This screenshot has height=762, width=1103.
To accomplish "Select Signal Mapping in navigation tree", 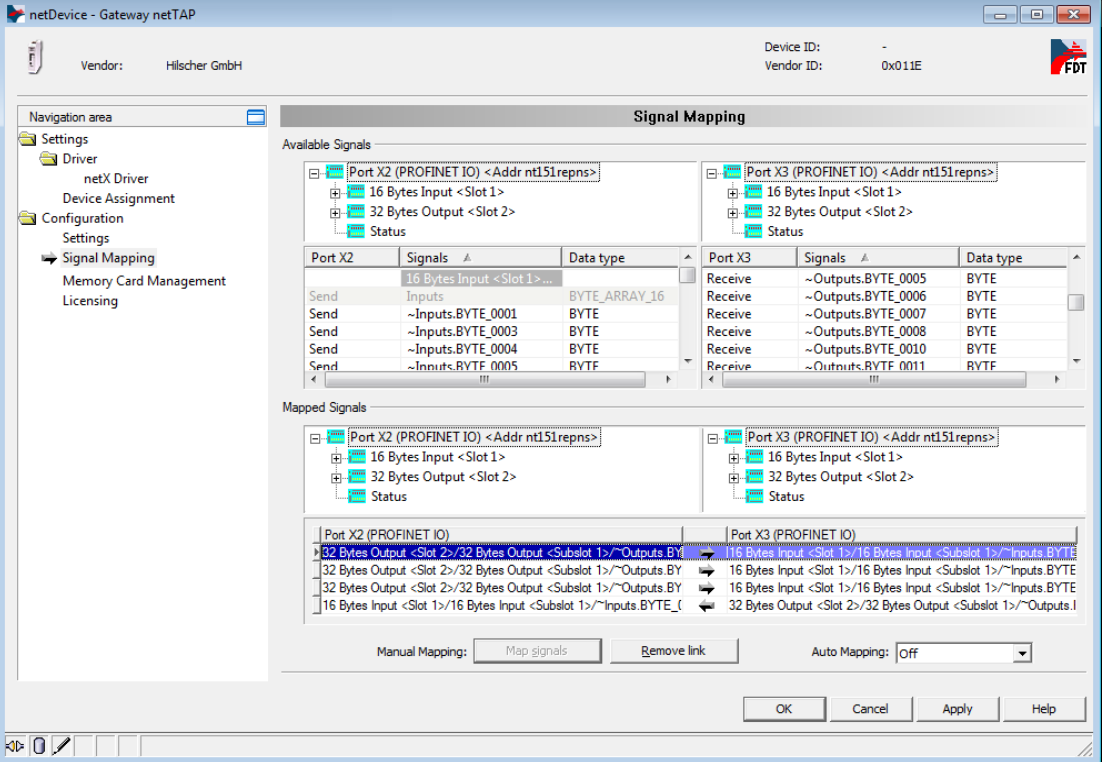I will pos(108,258).
